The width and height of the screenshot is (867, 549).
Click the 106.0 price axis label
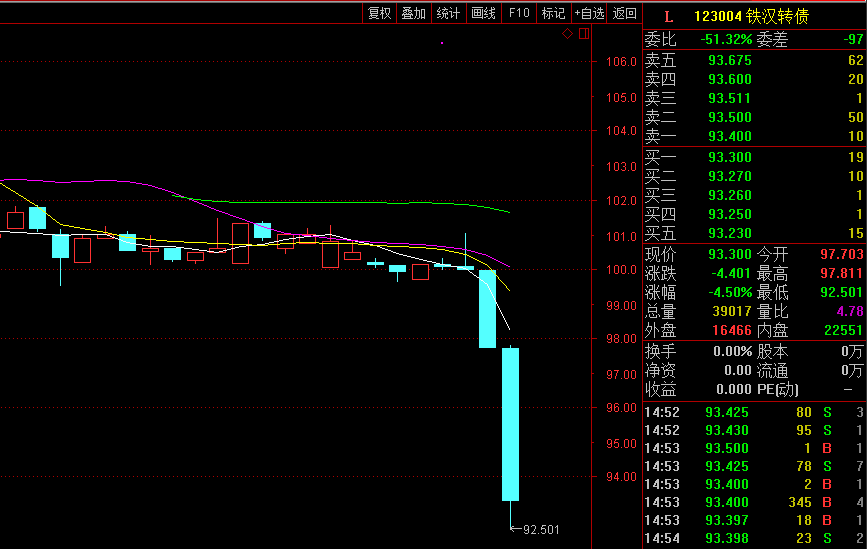pos(621,62)
